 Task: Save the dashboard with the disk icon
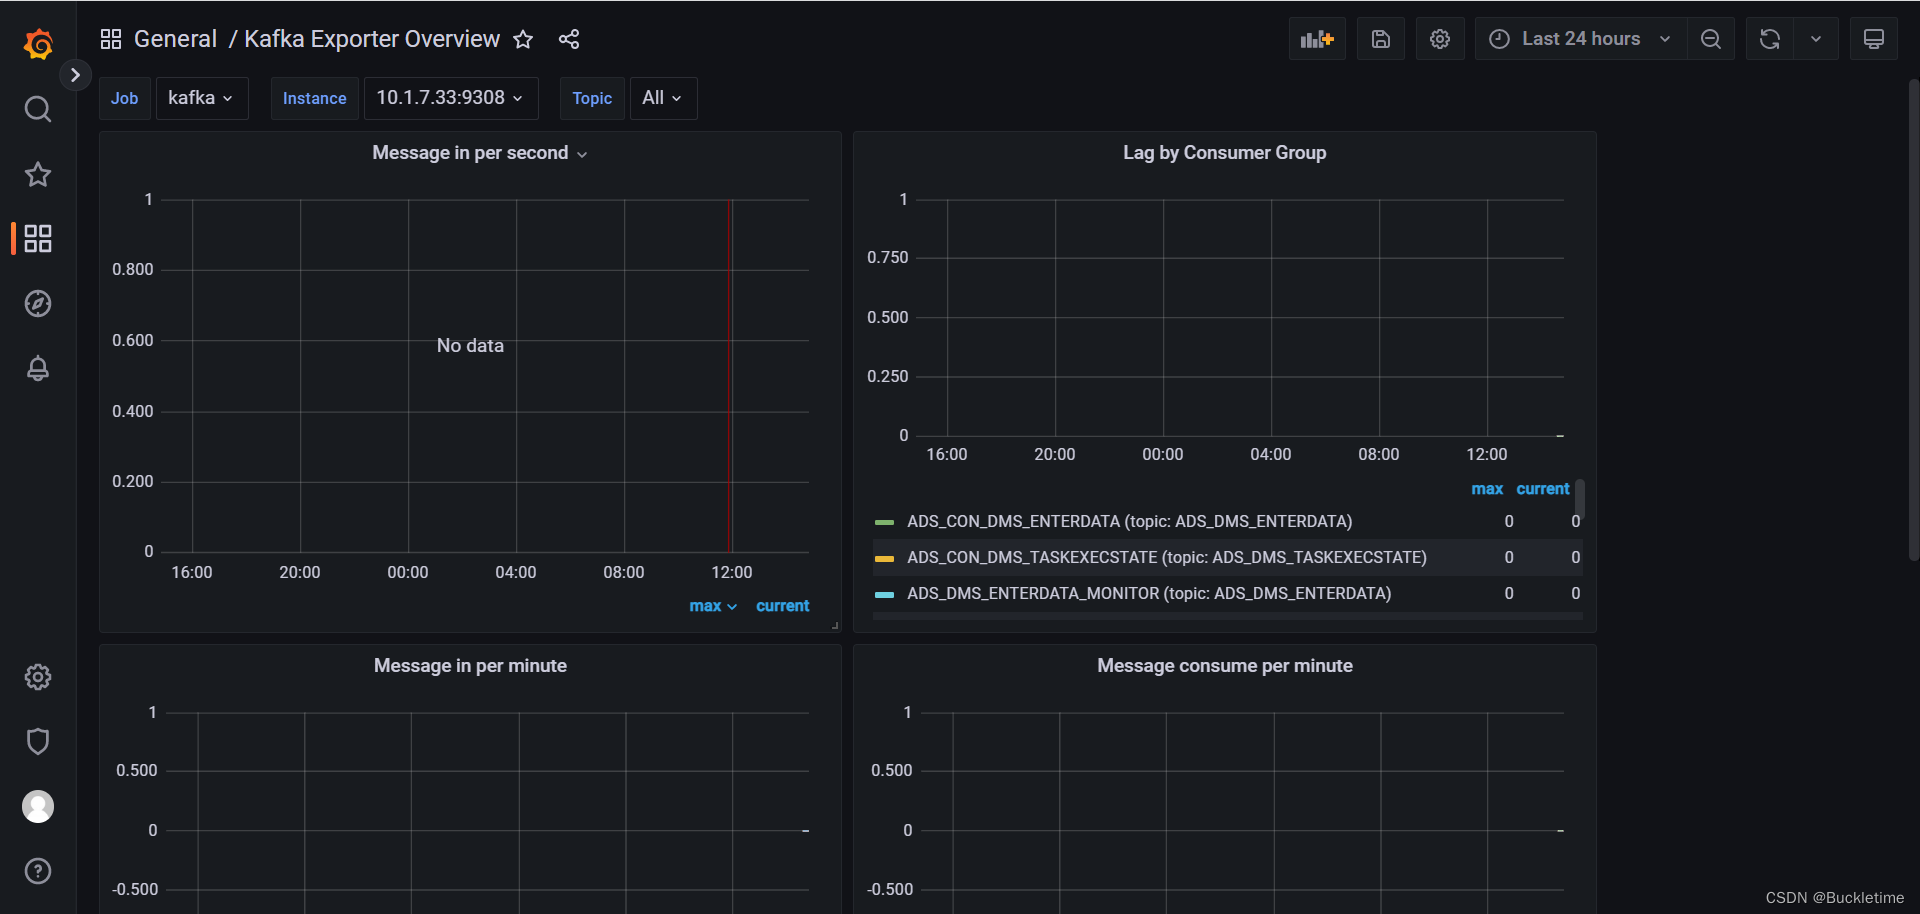[1381, 39]
